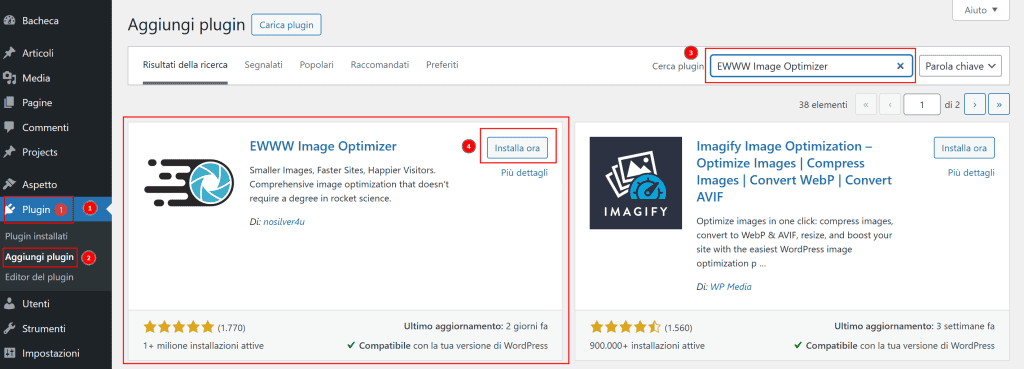Click the Commenti speech bubble icon
Screen dimensions: 1024x369
[x=9, y=128]
